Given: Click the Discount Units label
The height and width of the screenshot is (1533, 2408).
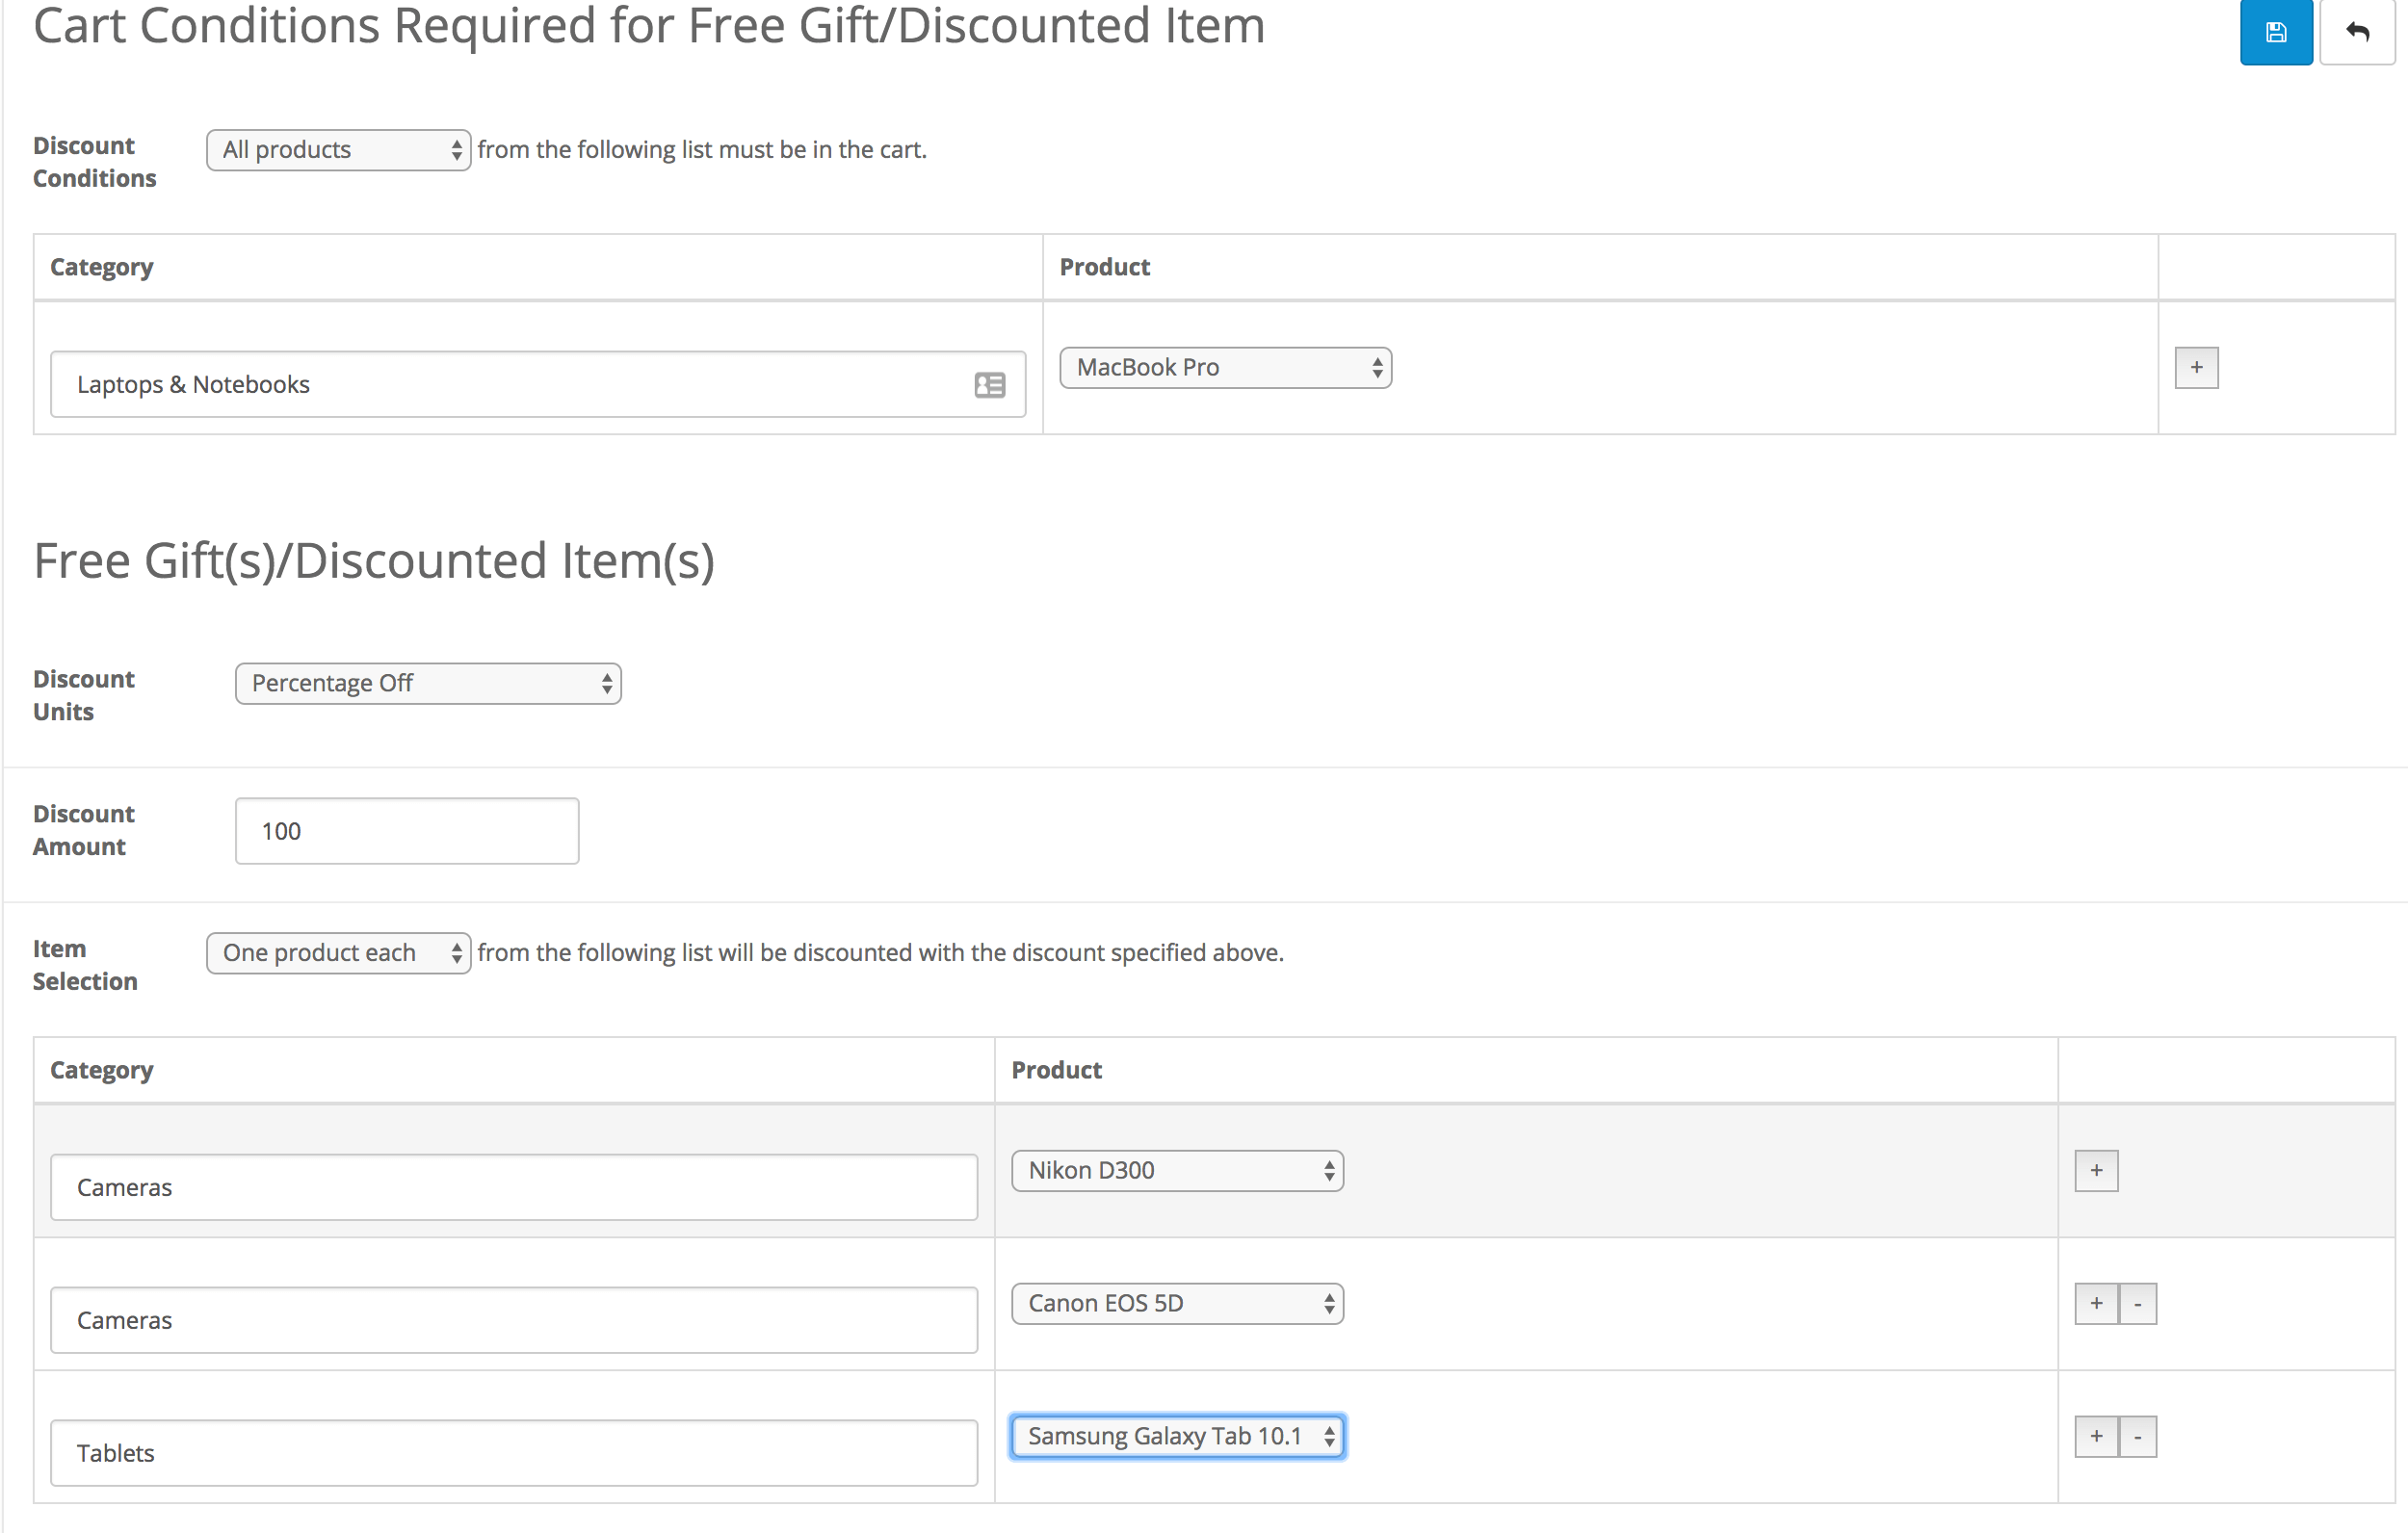Looking at the screenshot, I should (x=83, y=695).
